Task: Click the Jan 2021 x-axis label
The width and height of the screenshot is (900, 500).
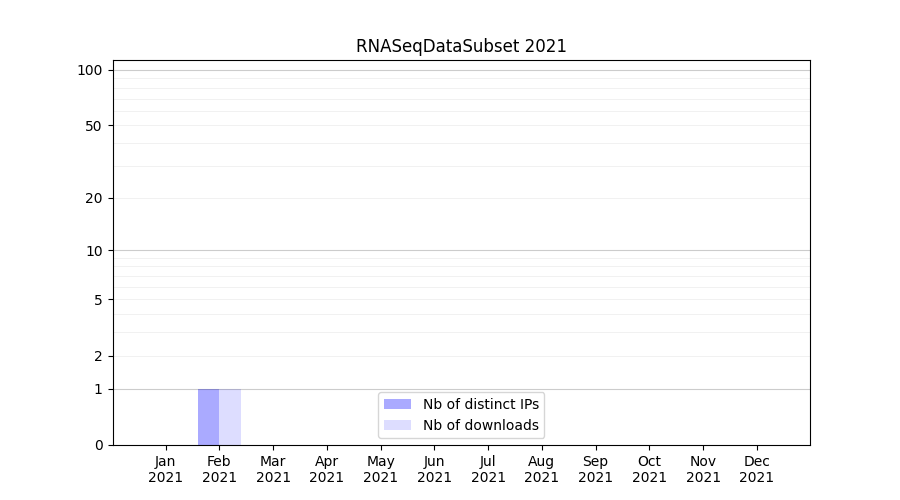Action: pyautogui.click(x=165, y=469)
